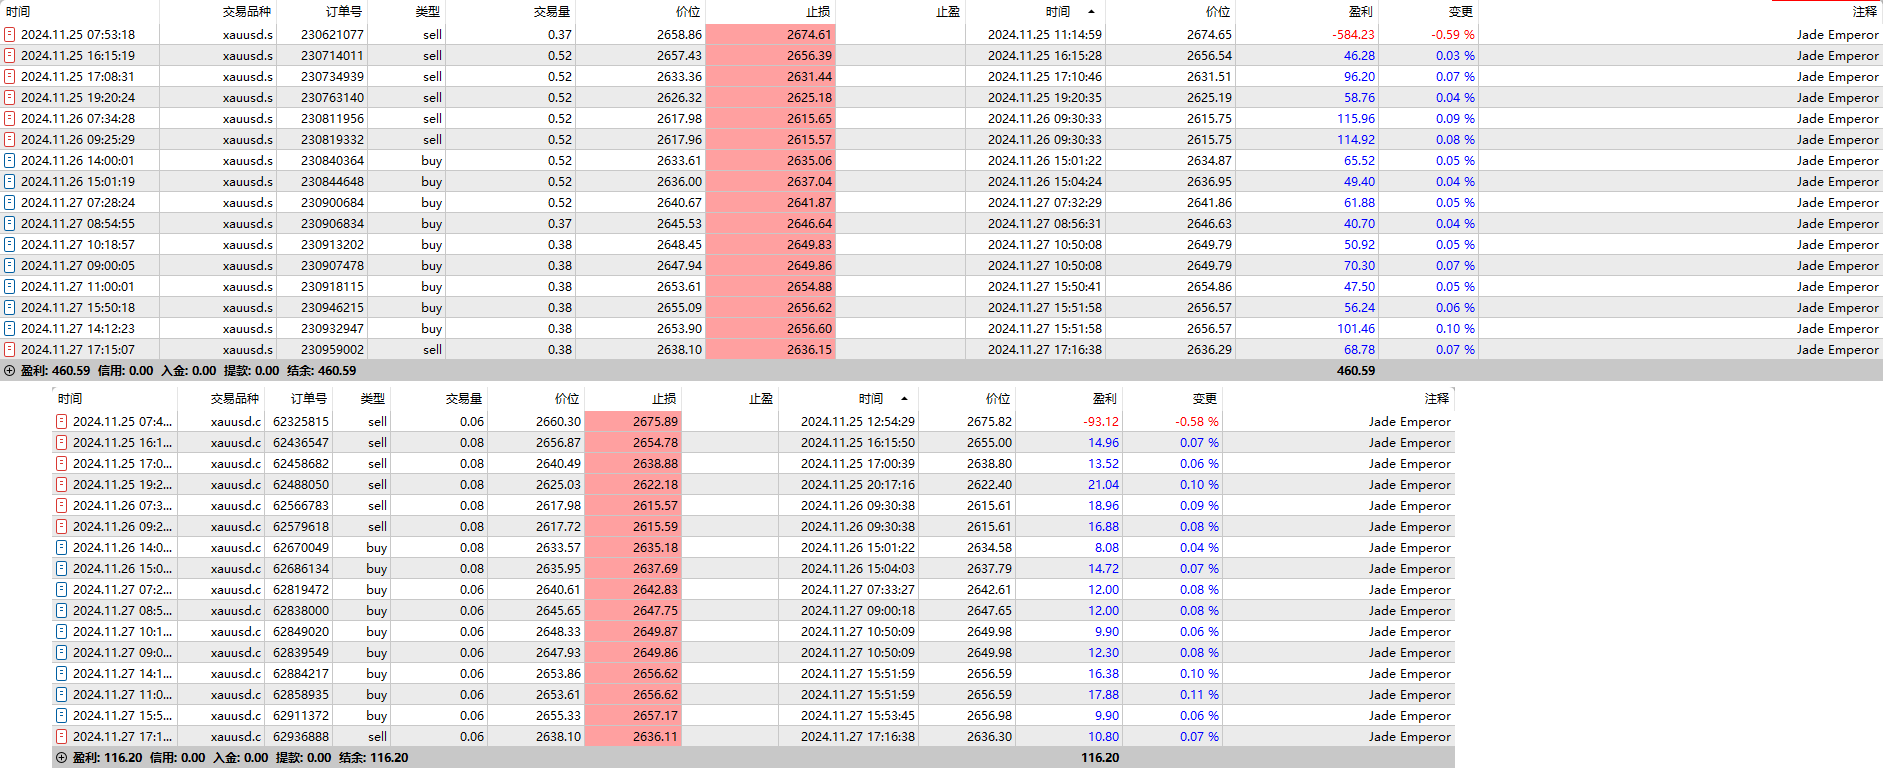Select order number 230946215
This screenshot has width=1883, height=774.
click(x=332, y=307)
